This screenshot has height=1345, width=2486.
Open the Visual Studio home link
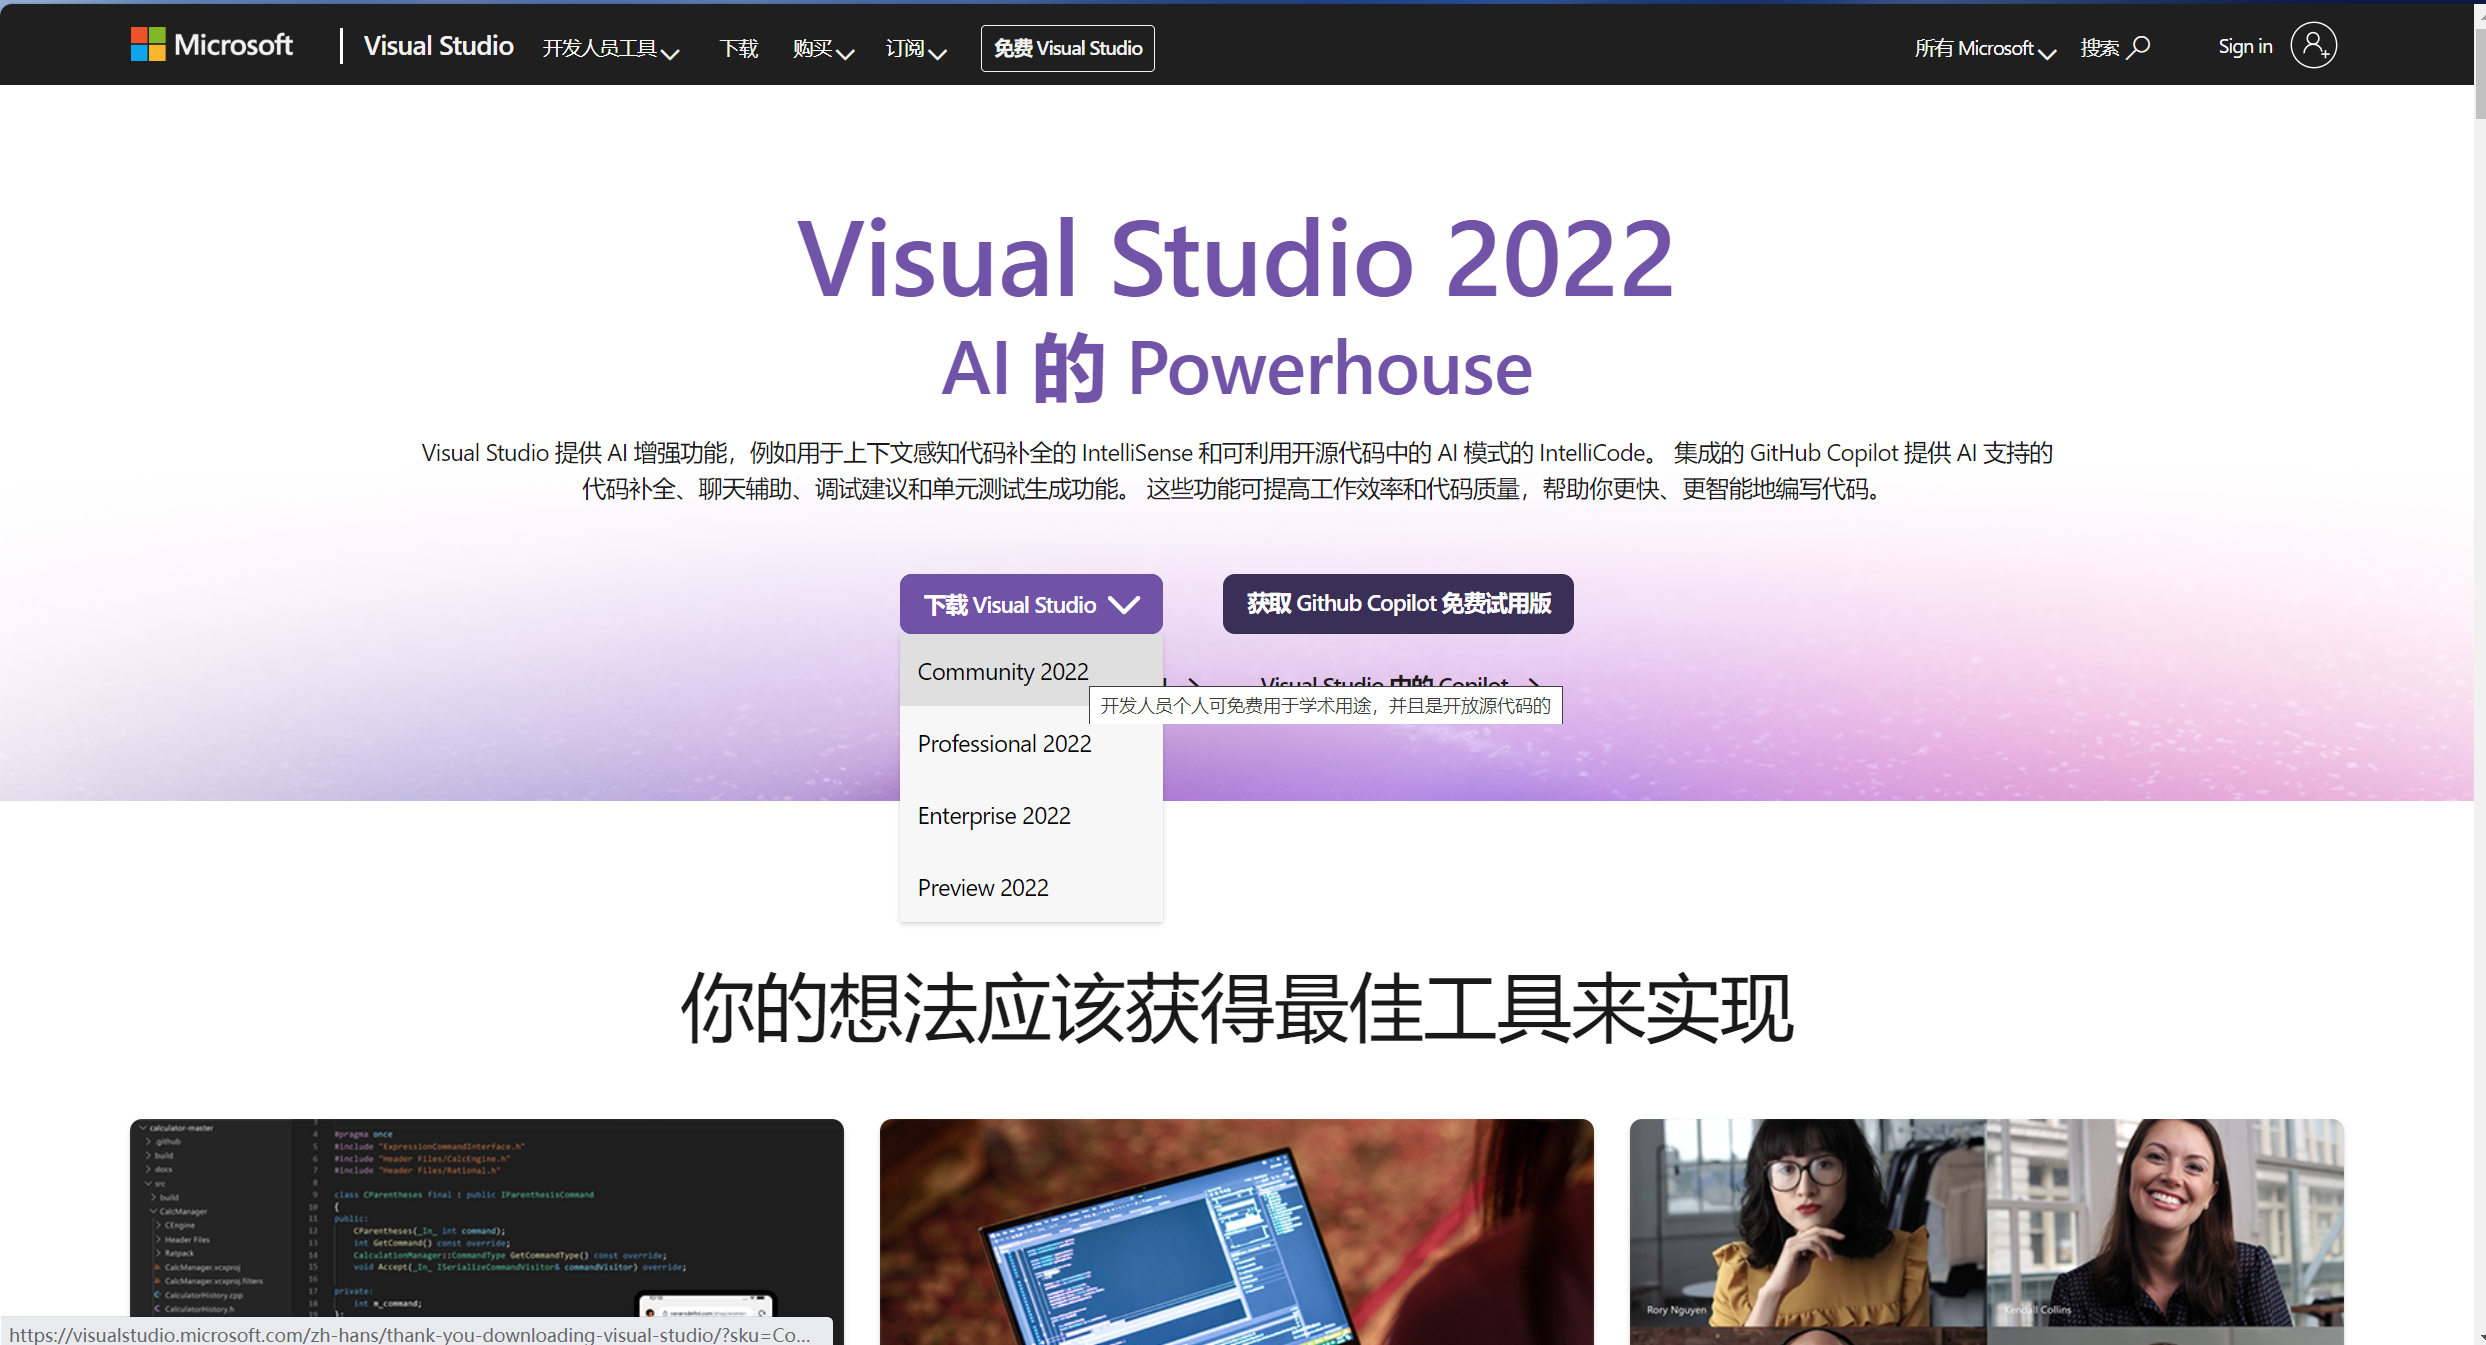point(438,46)
